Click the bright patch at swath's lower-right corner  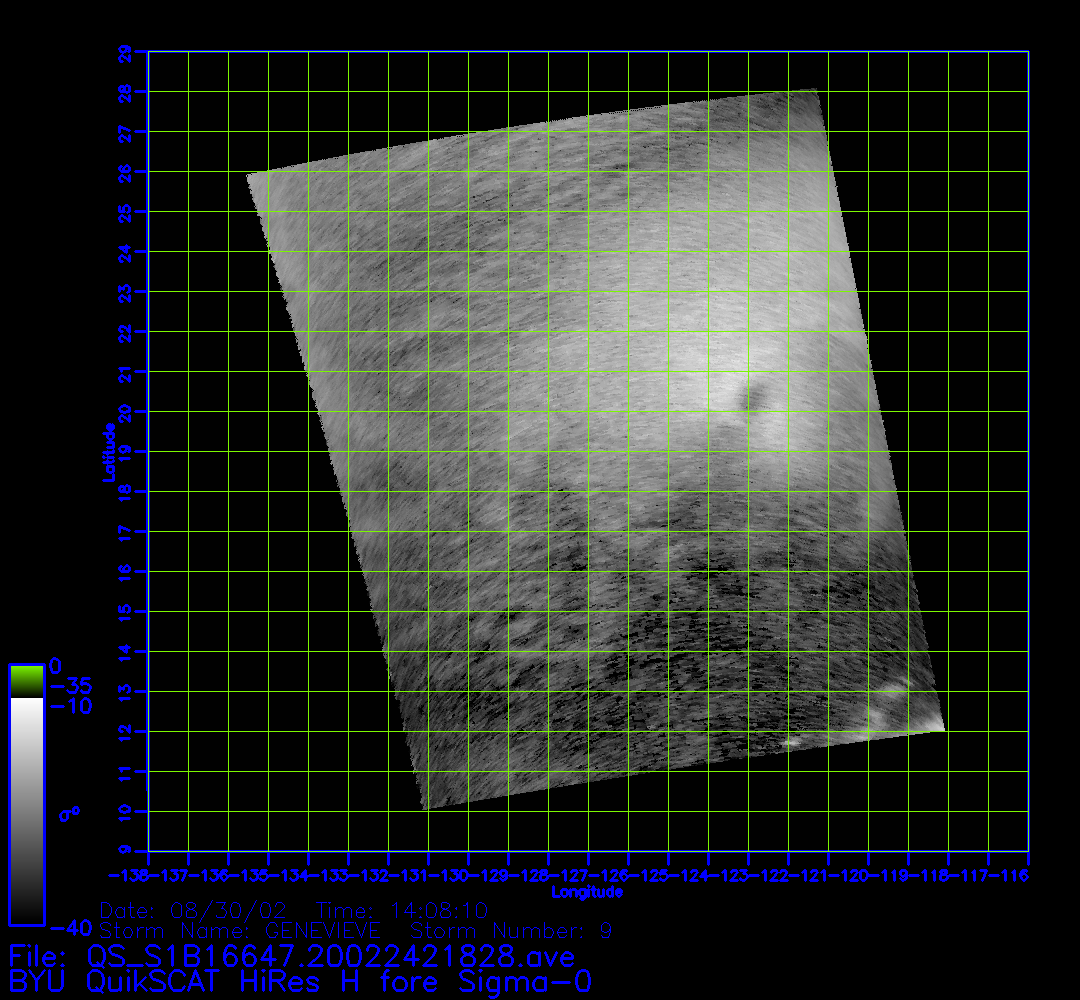[x=893, y=710]
